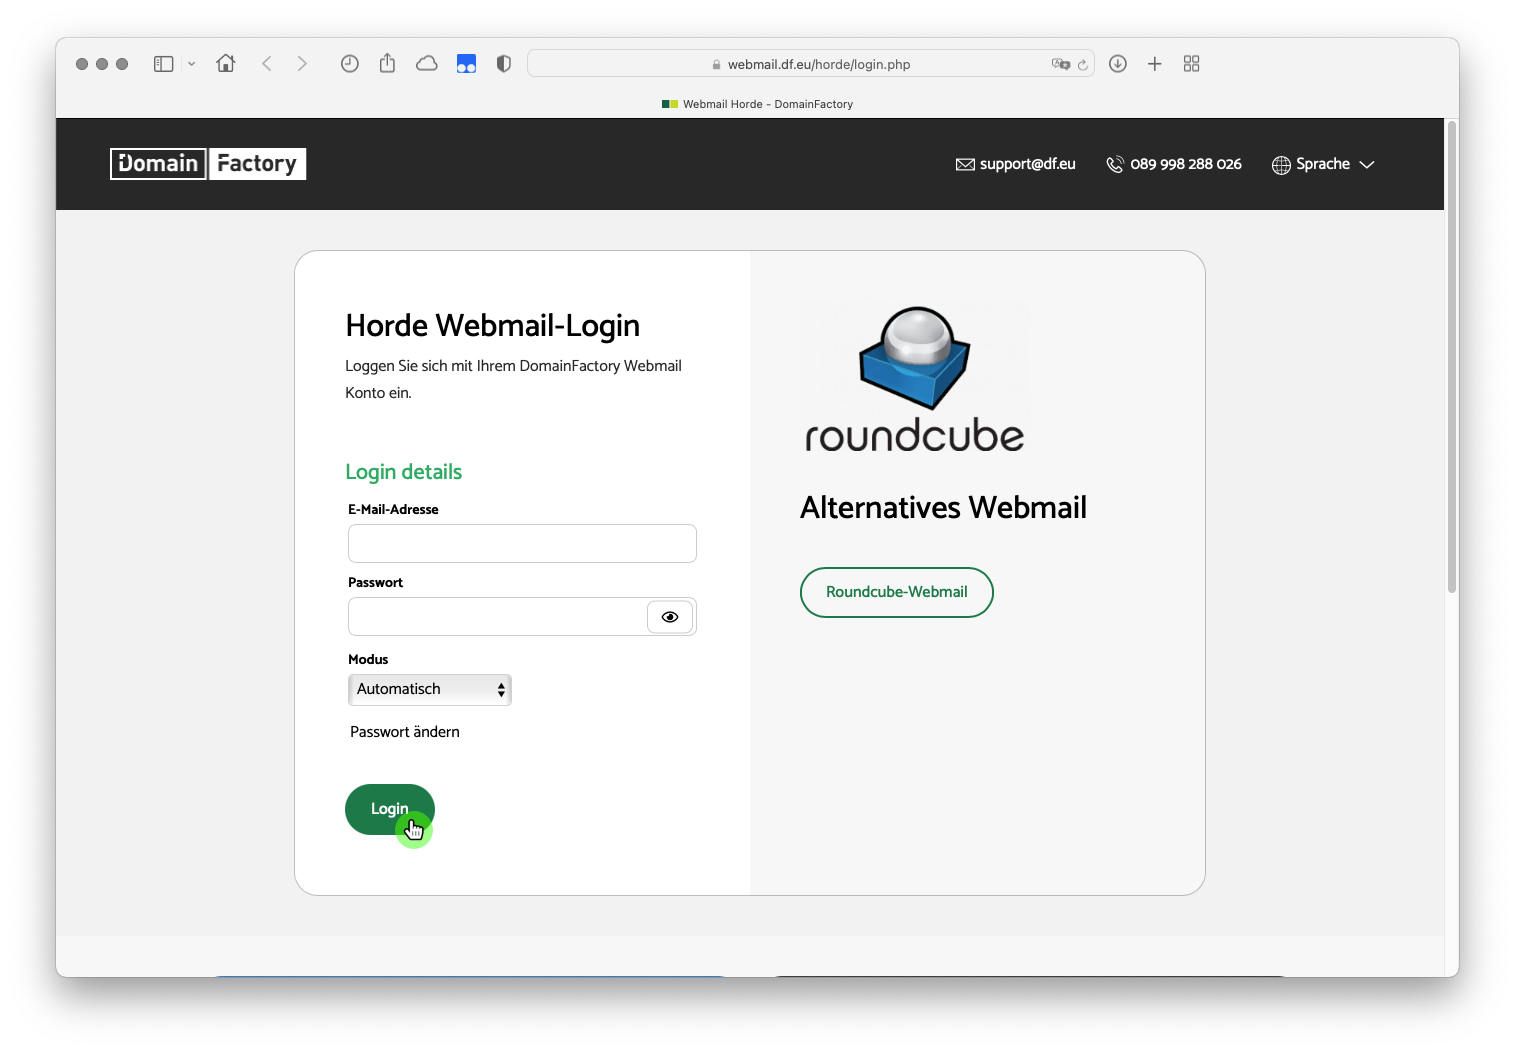Image resolution: width=1515 pixels, height=1051 pixels.
Task: Expand the Sprache language dropdown
Action: click(x=1323, y=164)
